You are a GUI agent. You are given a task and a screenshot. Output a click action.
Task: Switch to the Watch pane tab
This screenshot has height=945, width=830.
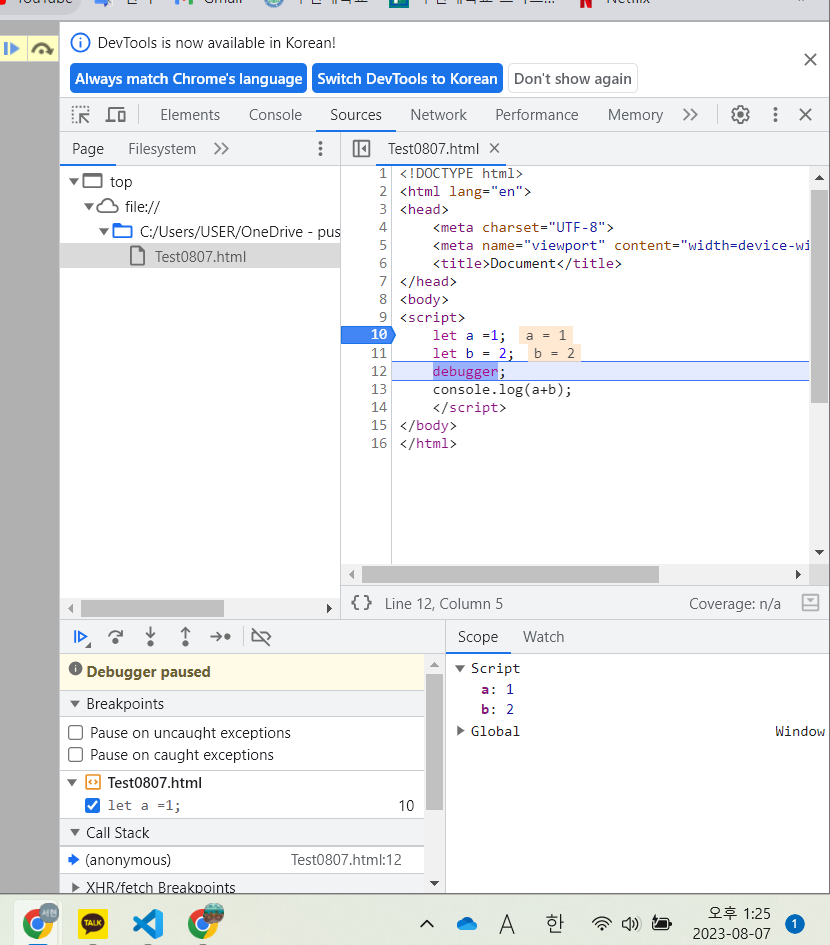tap(544, 637)
